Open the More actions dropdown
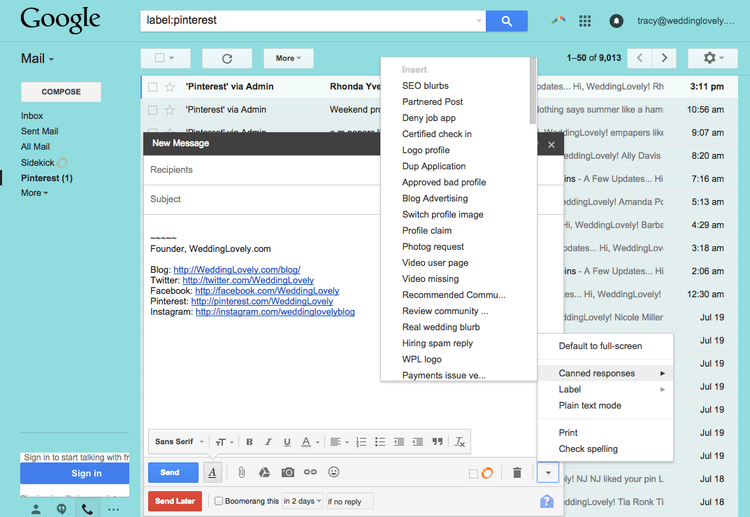Screen dimensions: 750x517 pyautogui.click(x=288, y=58)
